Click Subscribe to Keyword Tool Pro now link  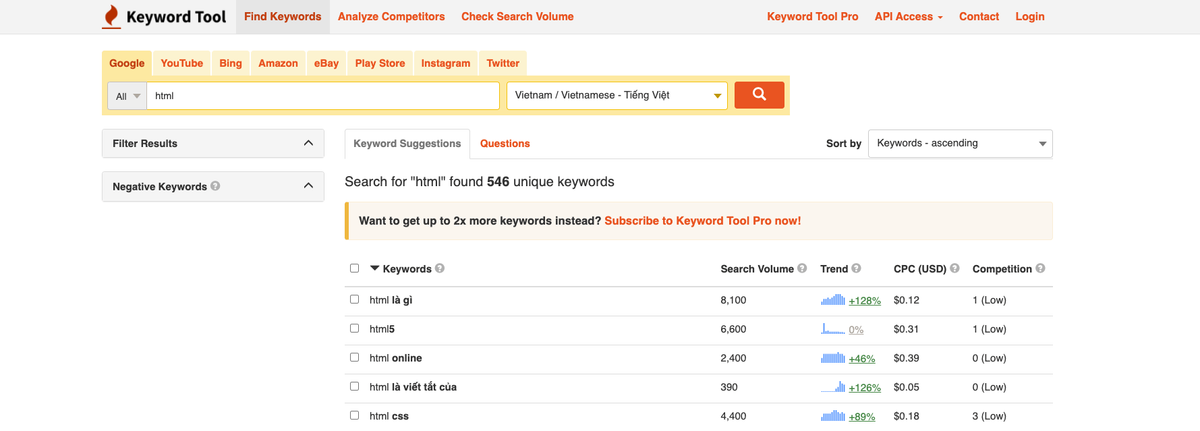[702, 221]
